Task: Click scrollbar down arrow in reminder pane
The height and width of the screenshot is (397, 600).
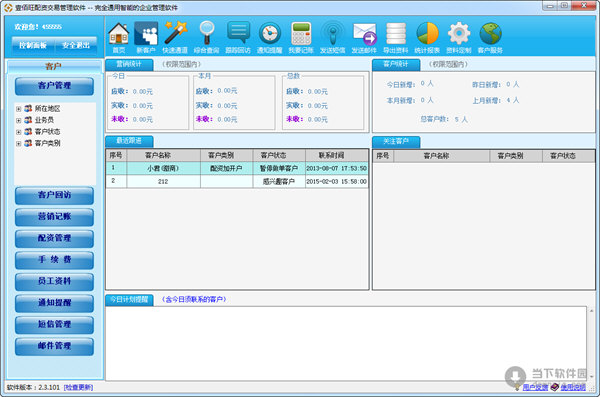Action: pos(591,377)
